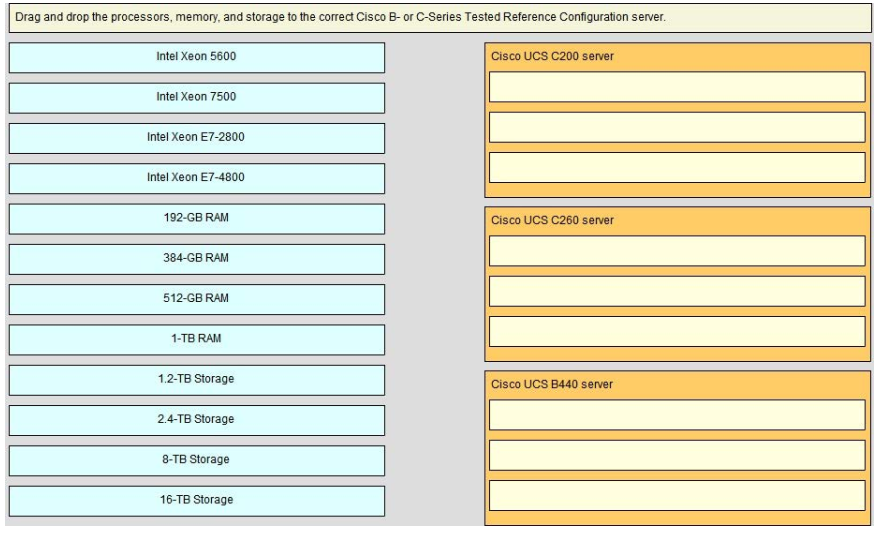Click the 16-TB Storage item
Image resolution: width=881 pixels, height=541 pixels.
[x=197, y=501]
